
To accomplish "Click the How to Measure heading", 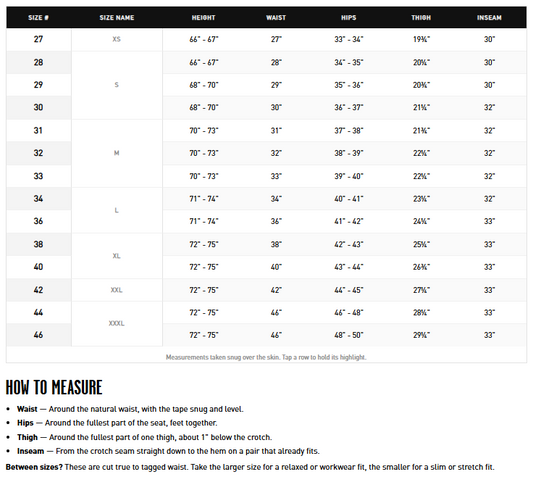I will tap(54, 388).
